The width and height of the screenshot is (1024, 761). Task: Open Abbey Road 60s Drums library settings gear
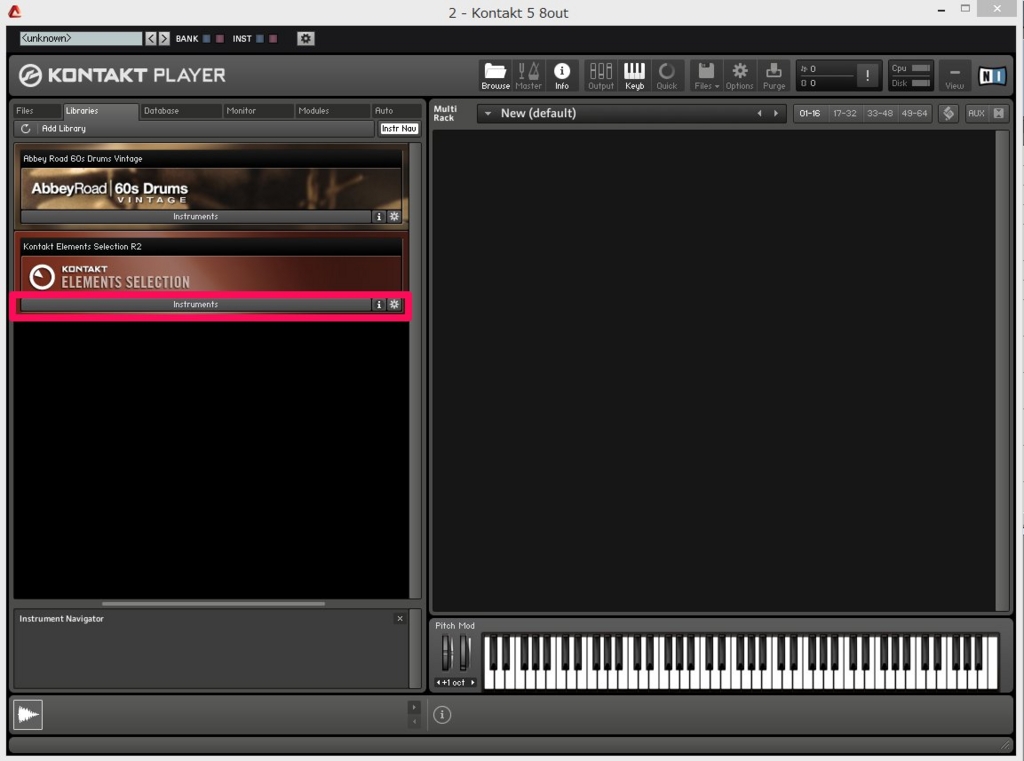(394, 216)
